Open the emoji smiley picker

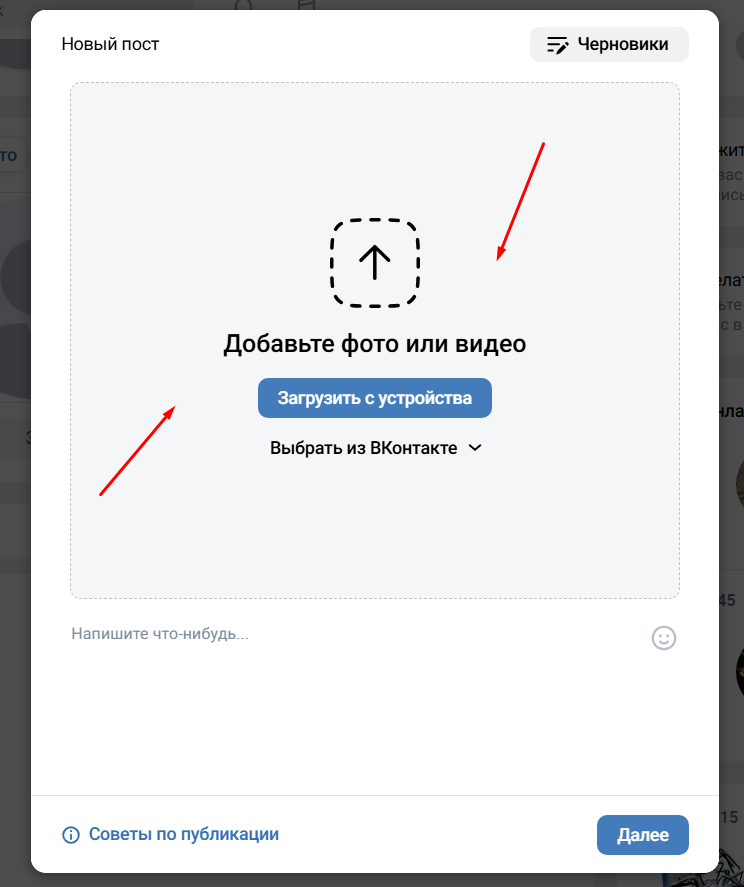(664, 638)
